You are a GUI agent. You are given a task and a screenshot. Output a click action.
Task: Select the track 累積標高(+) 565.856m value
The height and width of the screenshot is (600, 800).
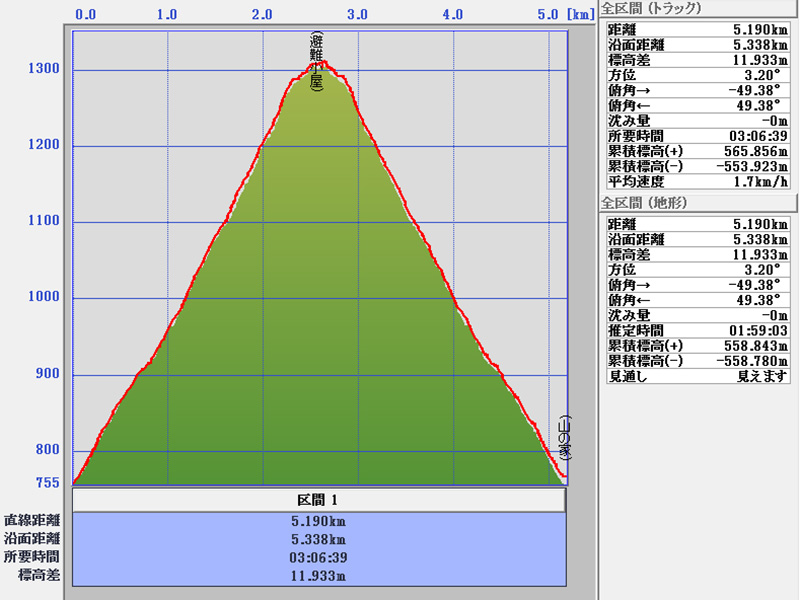(x=752, y=150)
